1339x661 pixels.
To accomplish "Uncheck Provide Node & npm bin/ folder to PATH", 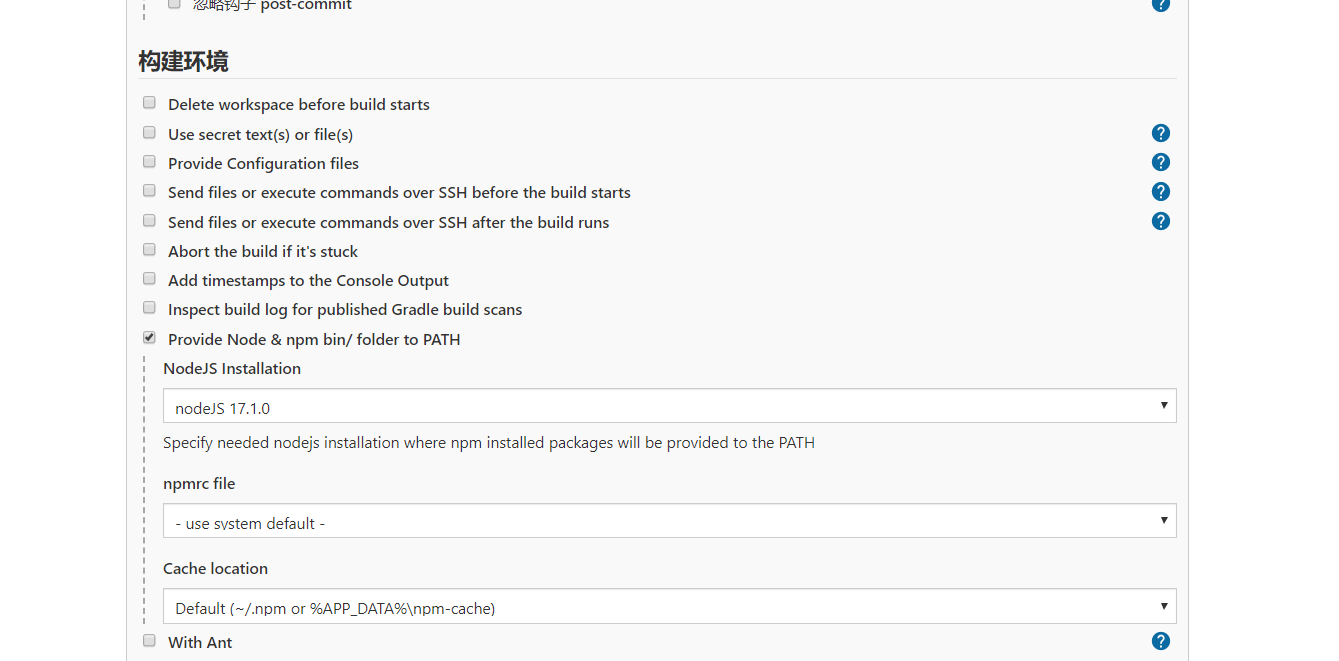I will pos(149,337).
